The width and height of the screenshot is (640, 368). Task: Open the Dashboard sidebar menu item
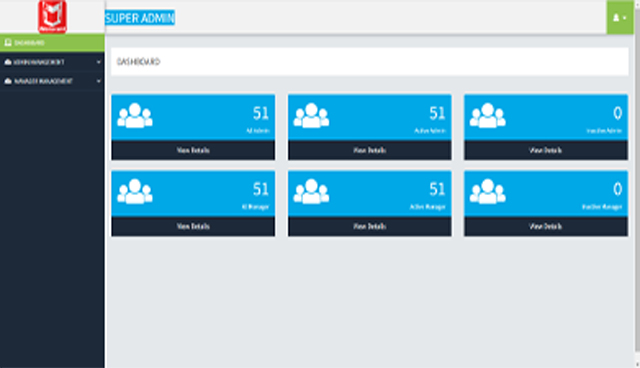pos(52,42)
